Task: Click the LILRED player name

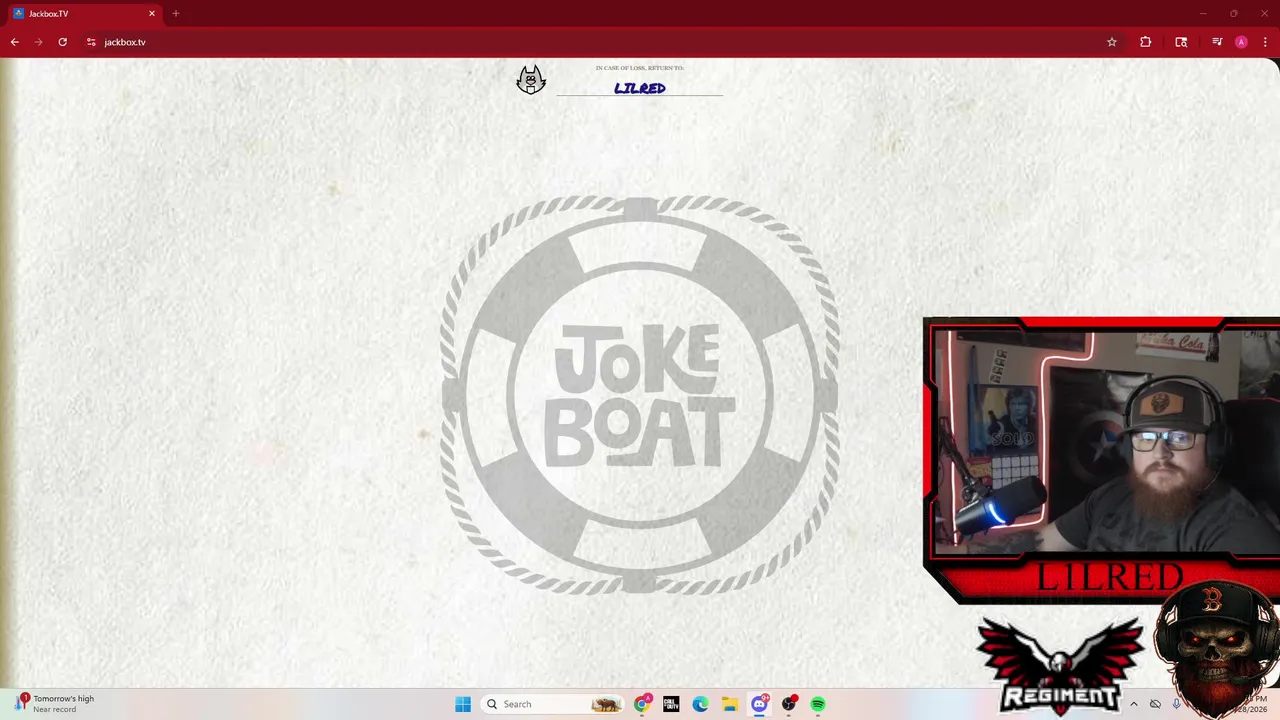Action: pos(640,88)
